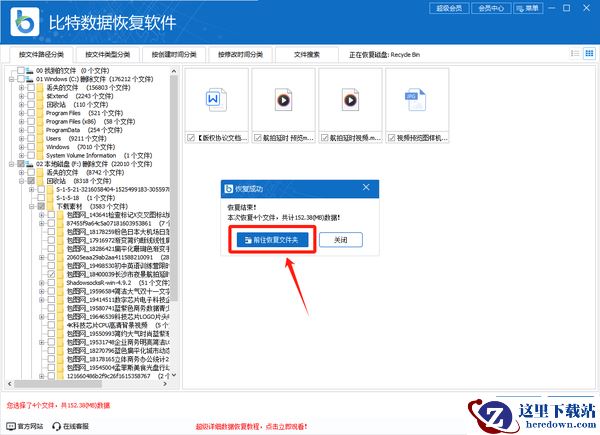Toggle the 02 本地磁盘 (F:) checkbox
The width and height of the screenshot is (600, 435).
point(21,164)
